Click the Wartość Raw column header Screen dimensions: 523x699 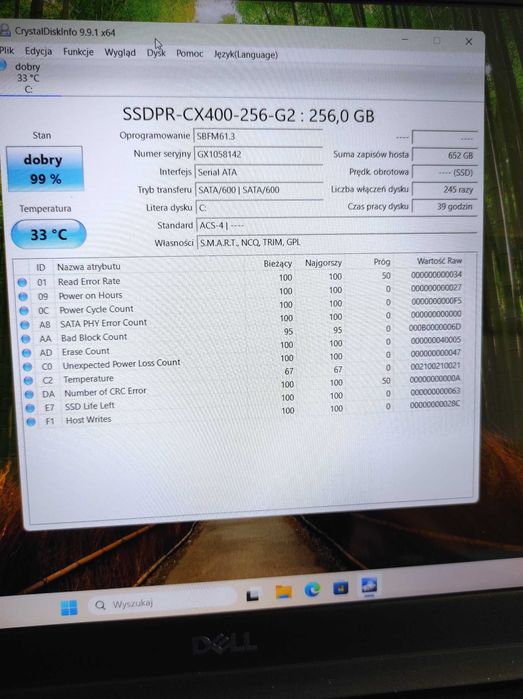point(439,261)
